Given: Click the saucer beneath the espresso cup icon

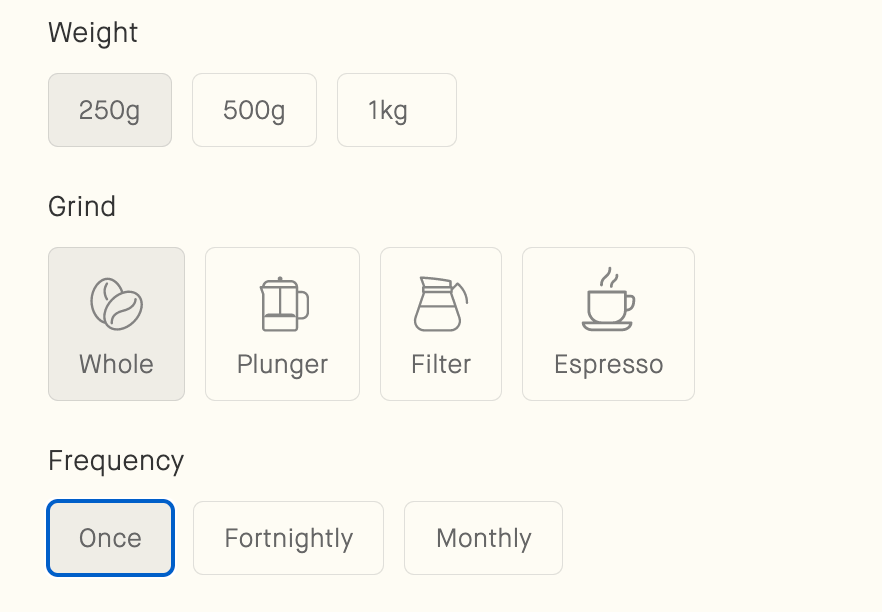Looking at the screenshot, I should (607, 325).
